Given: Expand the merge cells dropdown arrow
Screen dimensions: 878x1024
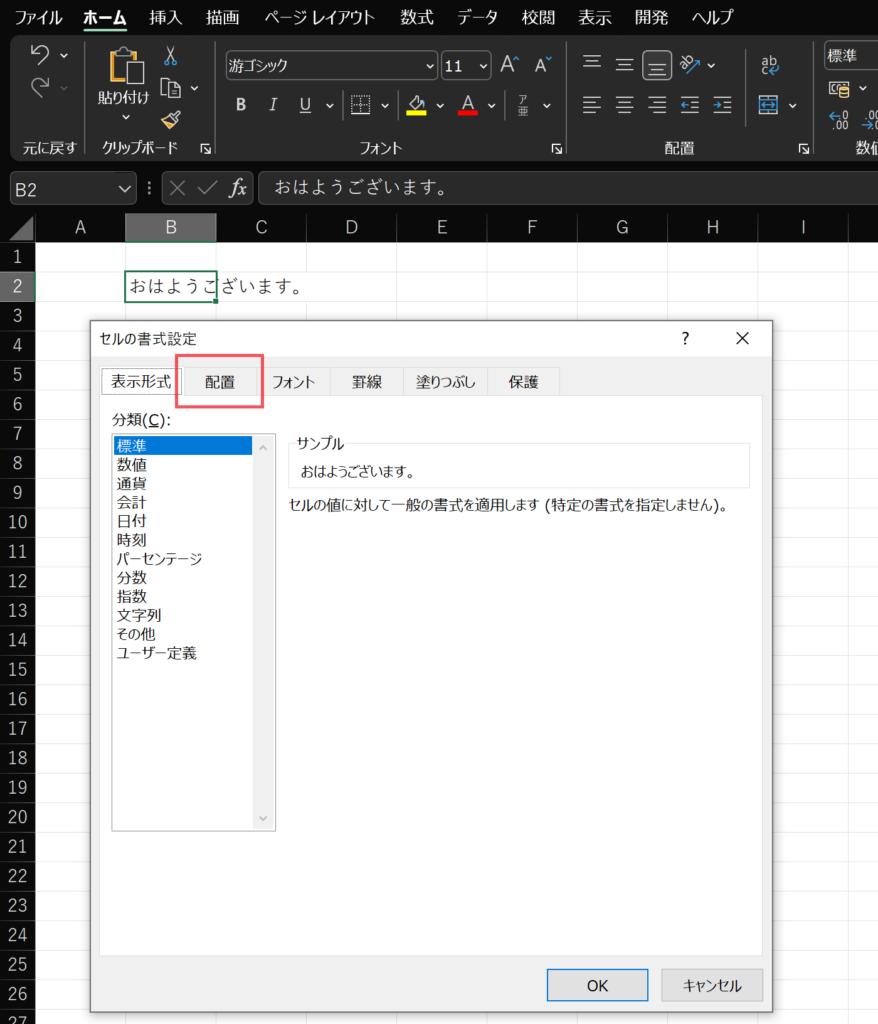Looking at the screenshot, I should click(791, 107).
